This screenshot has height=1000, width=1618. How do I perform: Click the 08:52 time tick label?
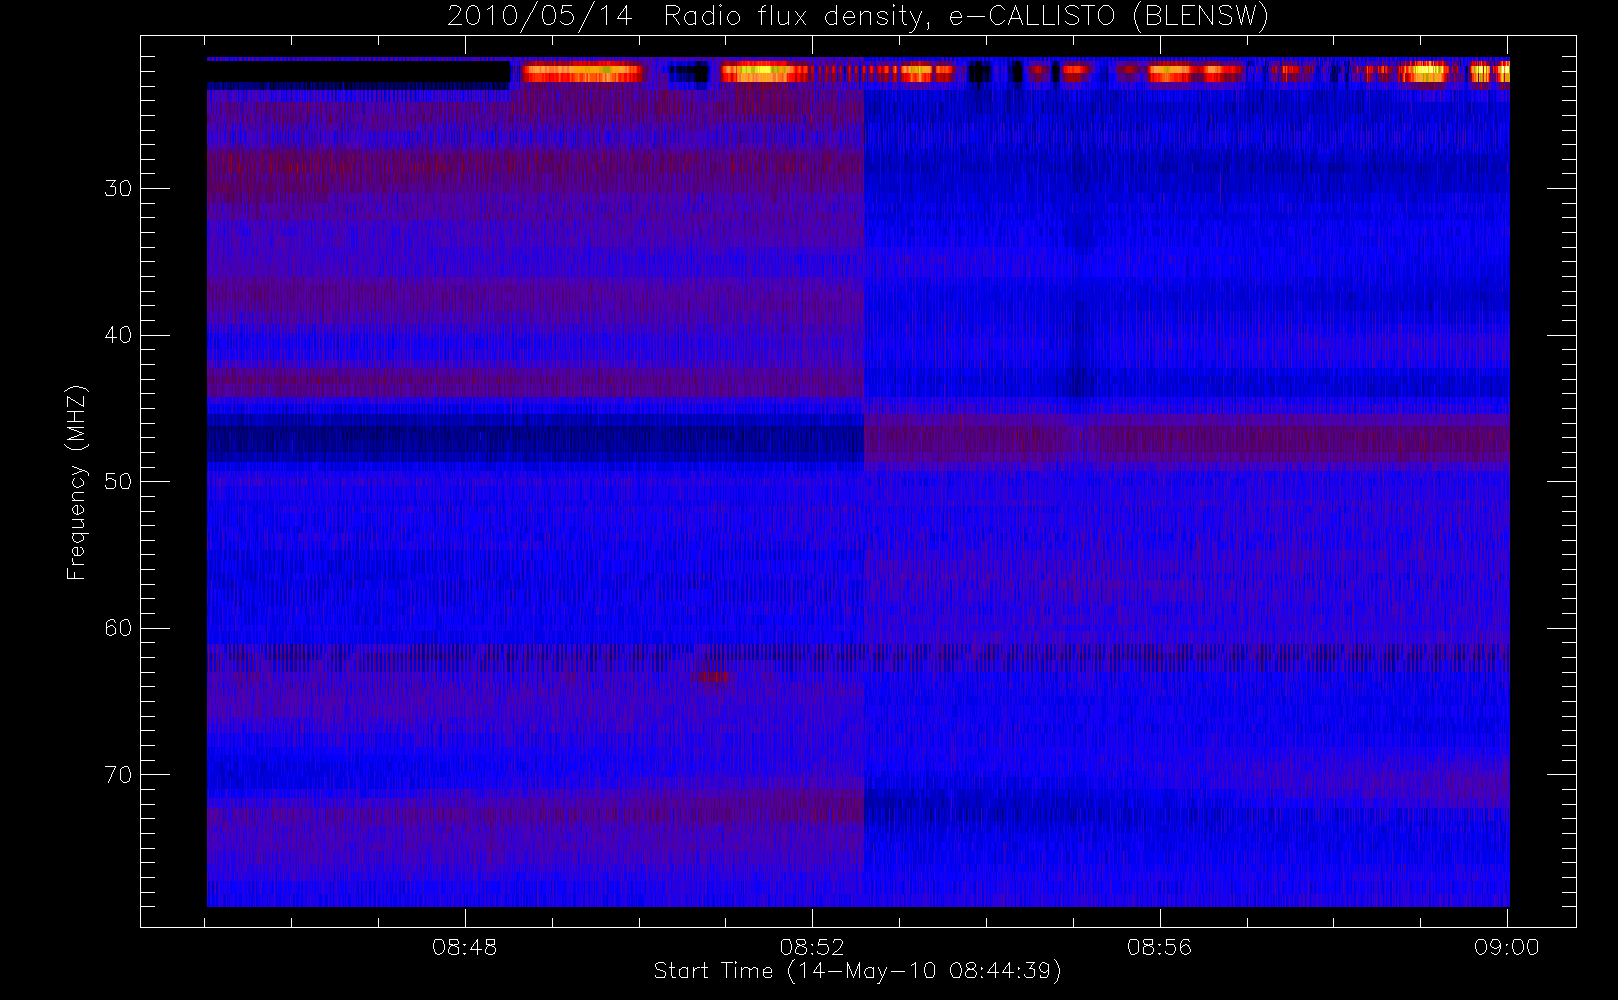812,946
